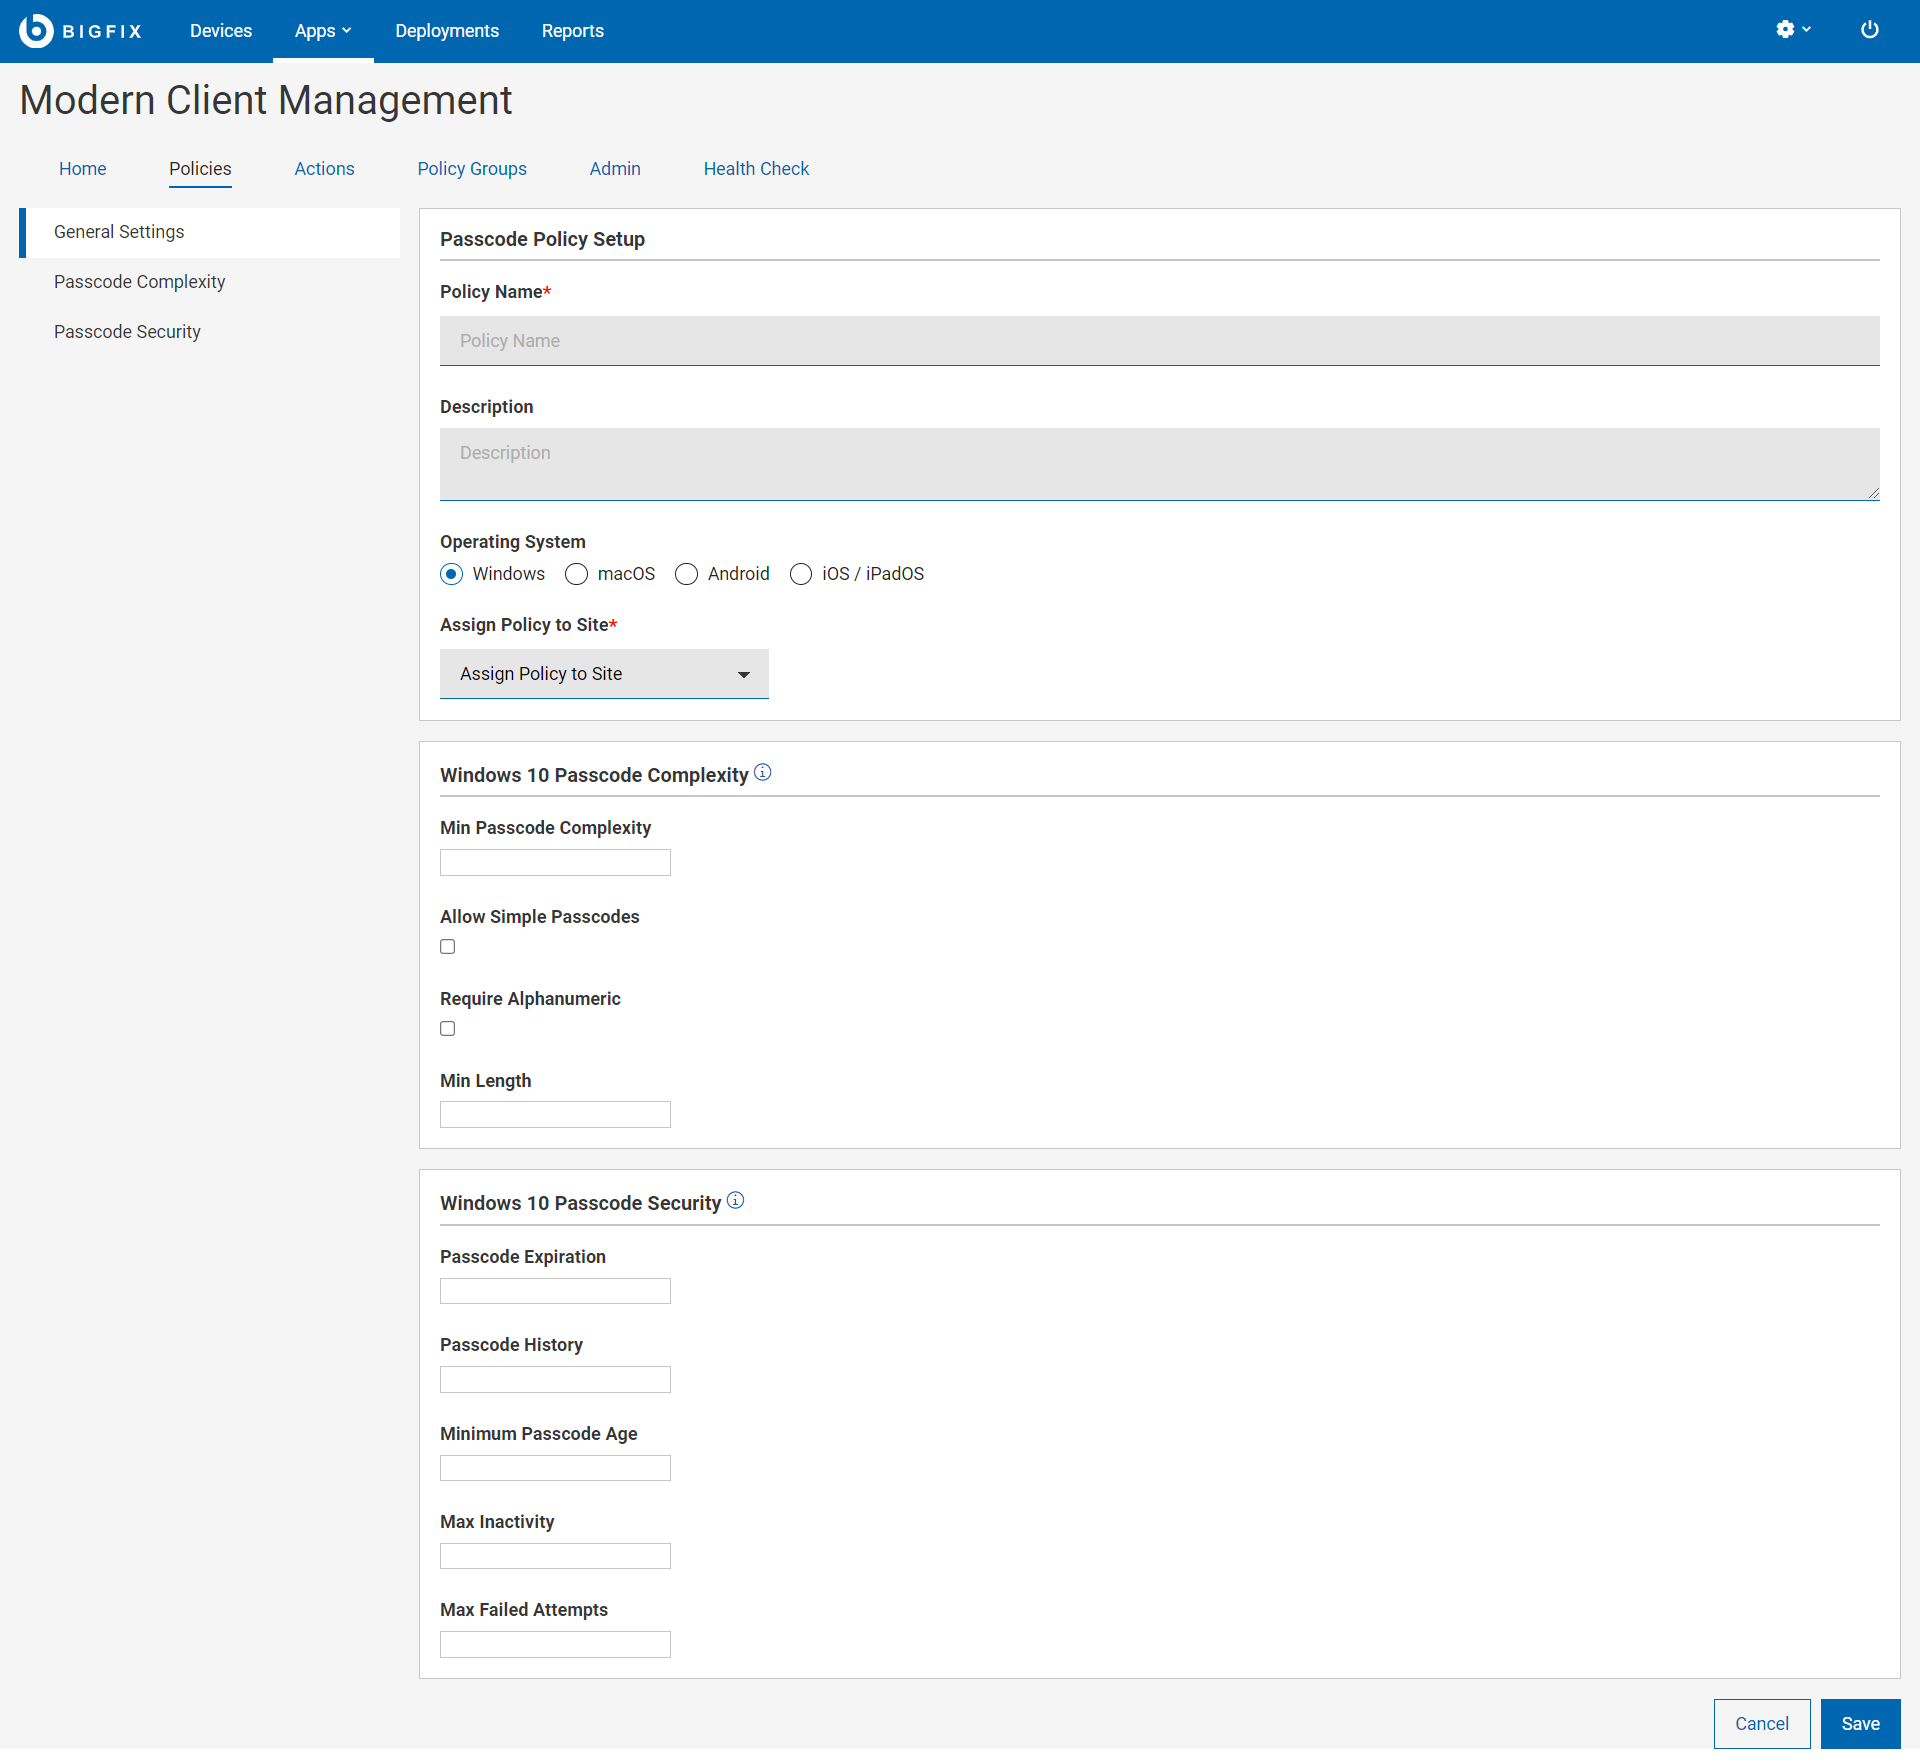Check the Require Alphanumeric box
The width and height of the screenshot is (1920, 1762).
pos(448,1029)
